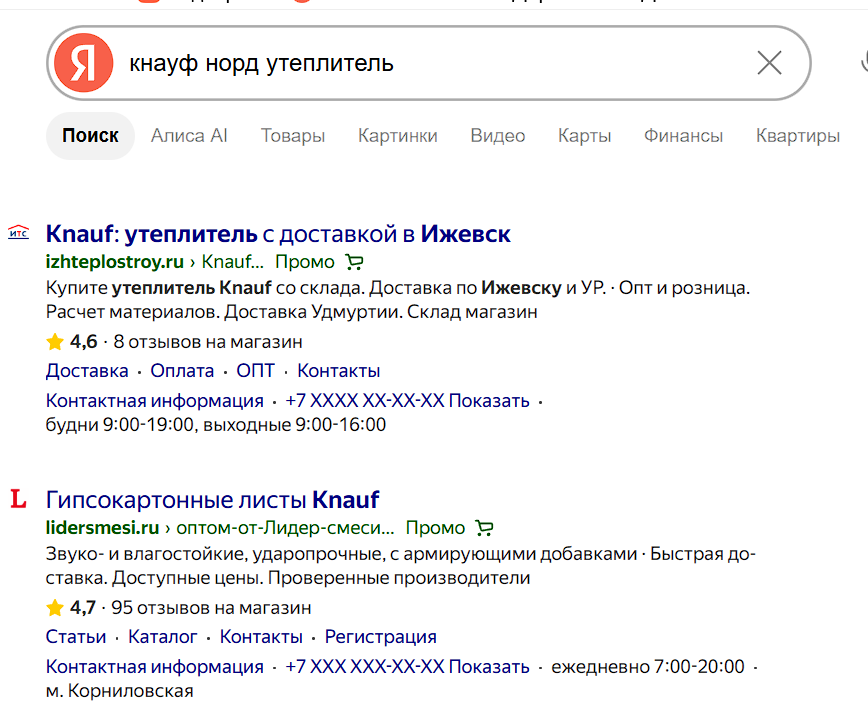The image size is (868, 721).
Task: Click the red L favicon of lidersmesi
Action: click(18, 499)
